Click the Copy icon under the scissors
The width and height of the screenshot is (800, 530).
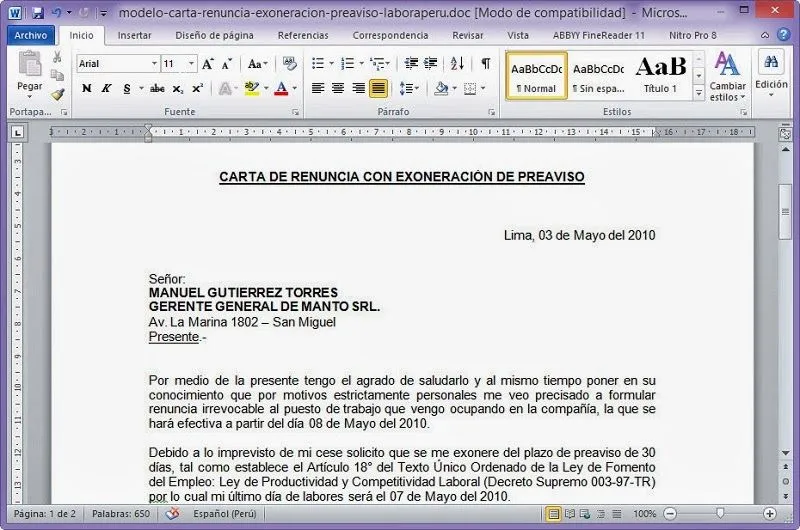pyautogui.click(x=57, y=75)
